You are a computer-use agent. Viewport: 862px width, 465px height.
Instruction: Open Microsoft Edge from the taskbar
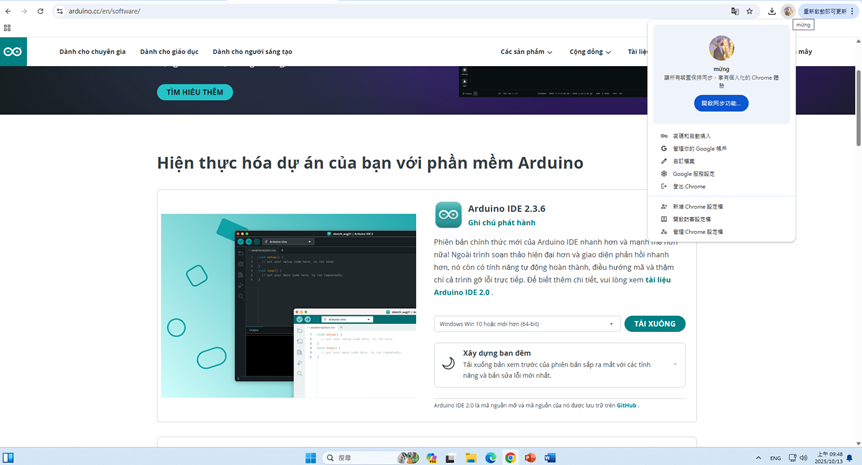pos(491,458)
